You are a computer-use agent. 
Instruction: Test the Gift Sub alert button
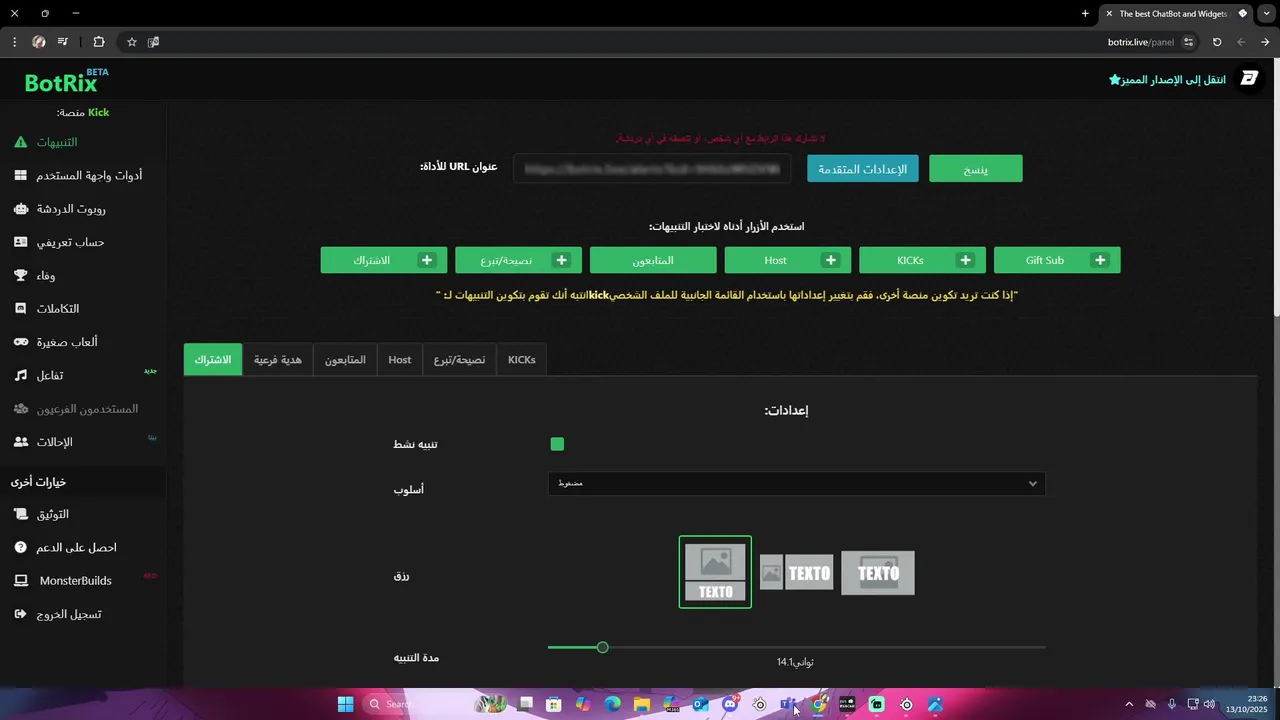[x=1057, y=260]
